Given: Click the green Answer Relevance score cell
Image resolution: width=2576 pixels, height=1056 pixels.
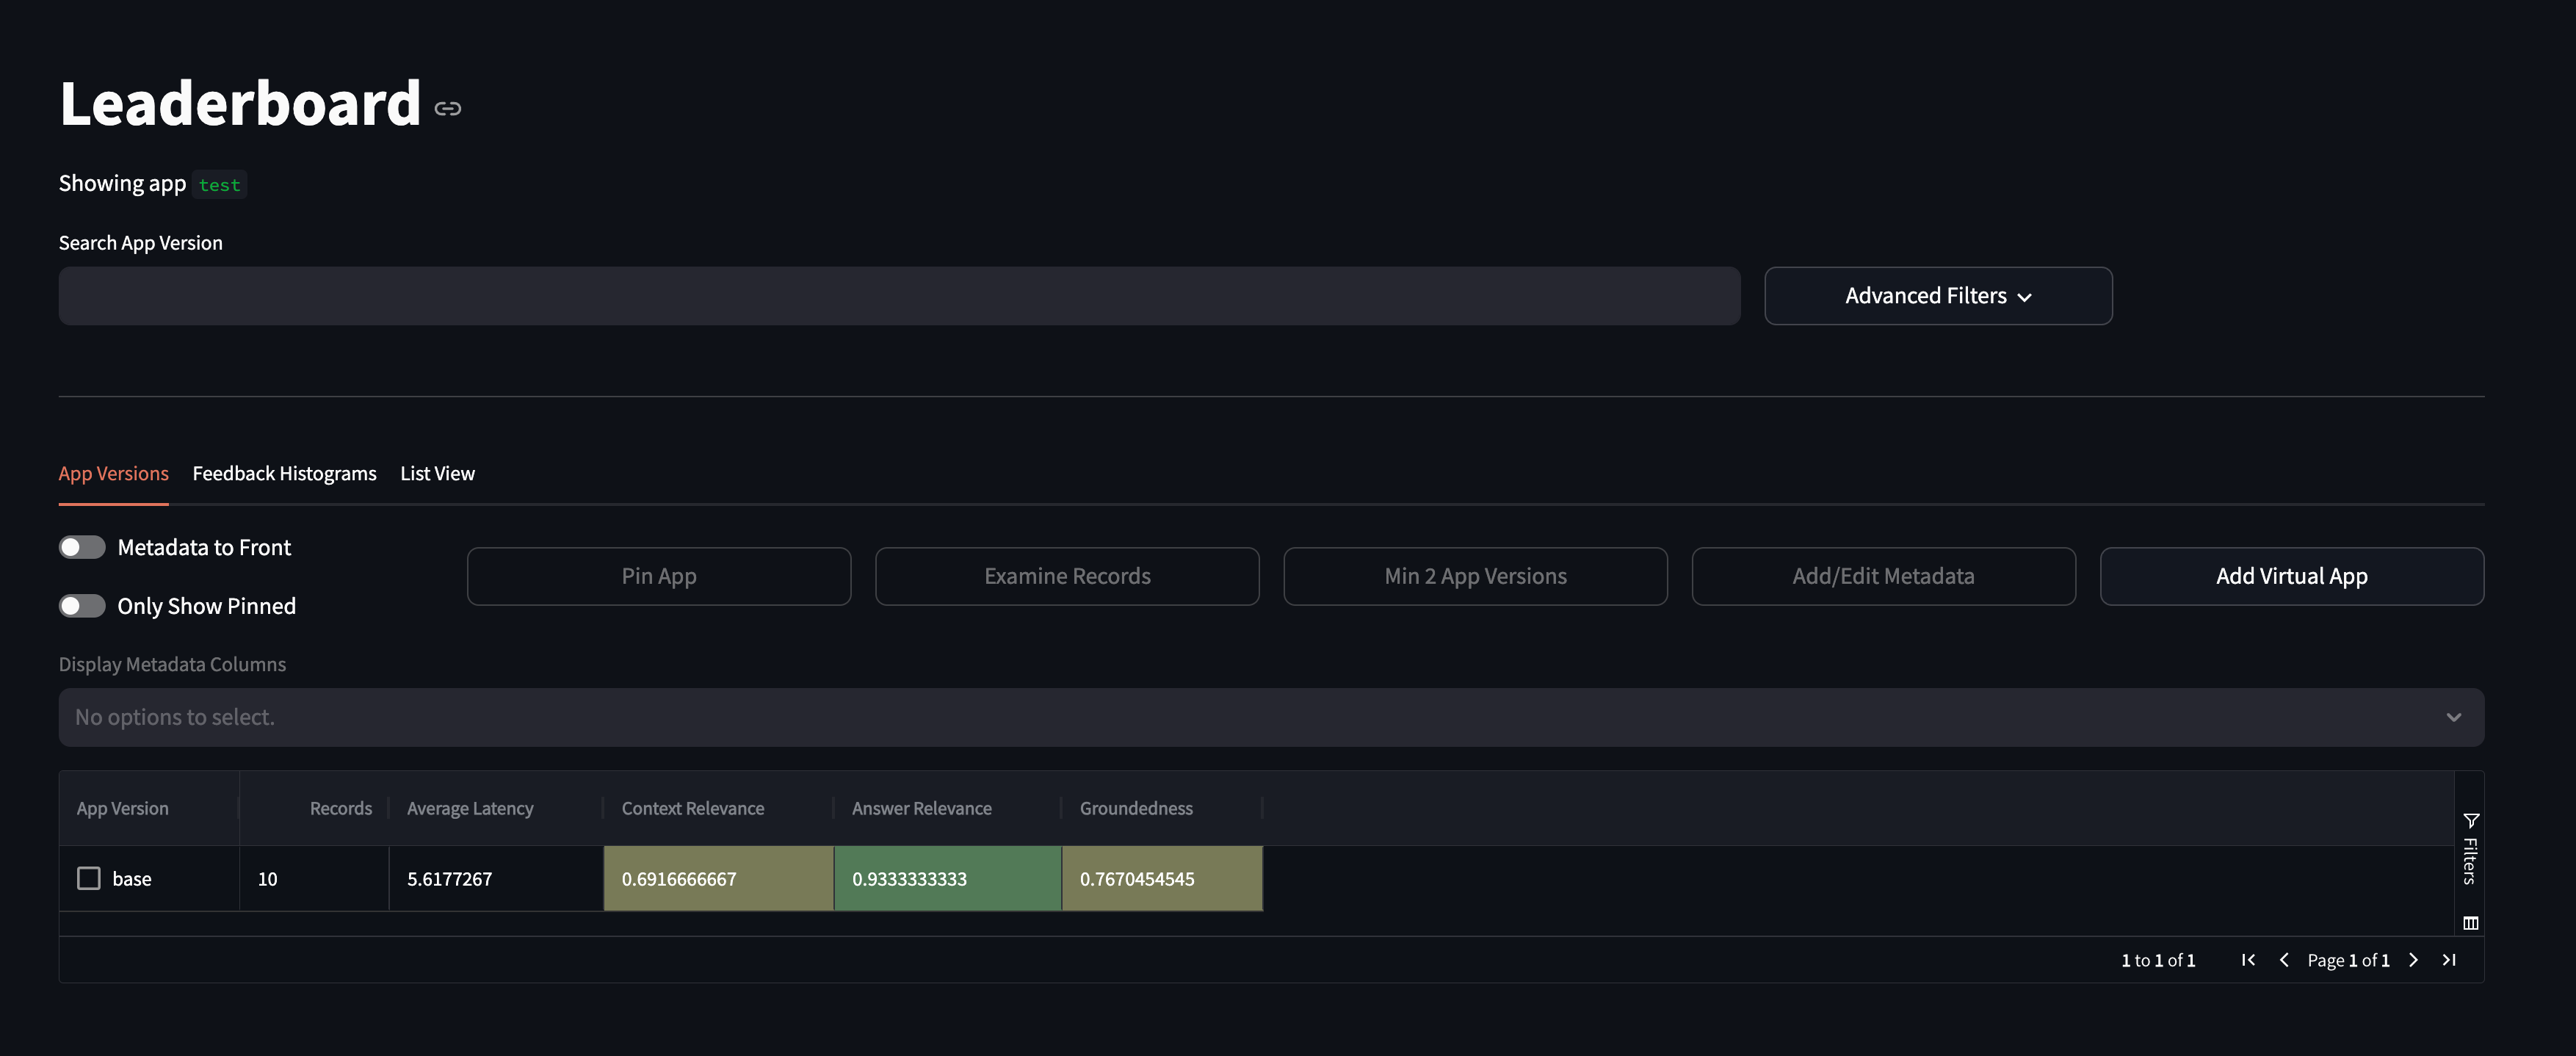Looking at the screenshot, I should pyautogui.click(x=946, y=878).
